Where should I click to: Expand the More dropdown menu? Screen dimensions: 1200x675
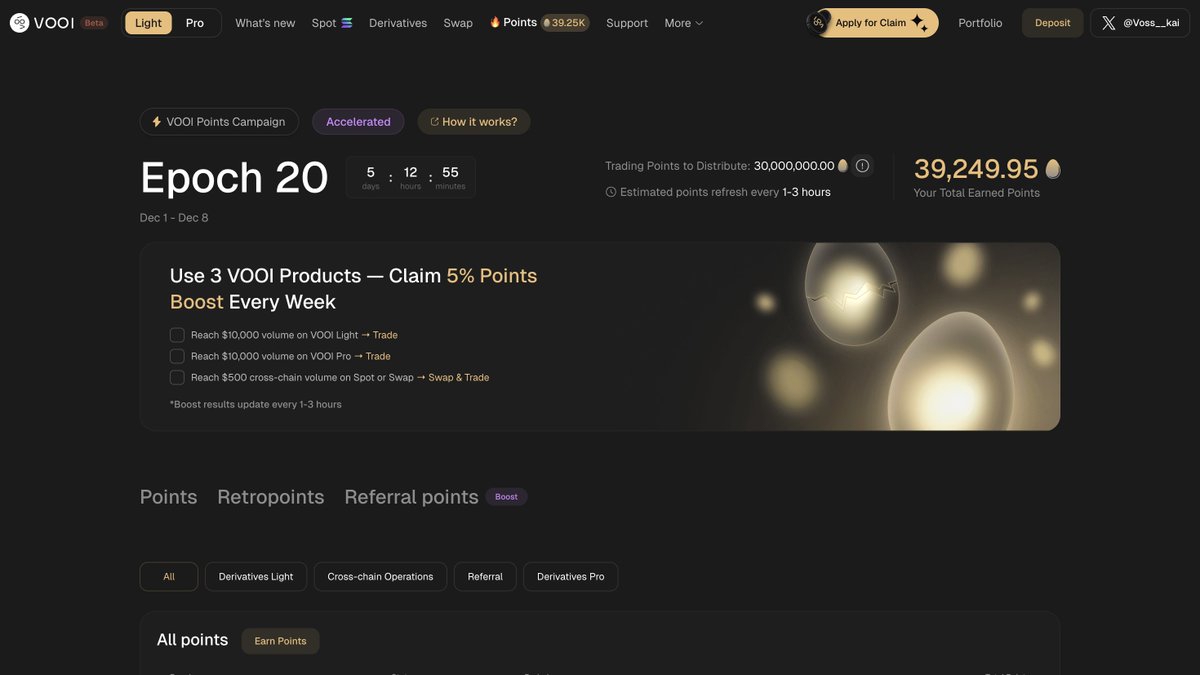[684, 23]
